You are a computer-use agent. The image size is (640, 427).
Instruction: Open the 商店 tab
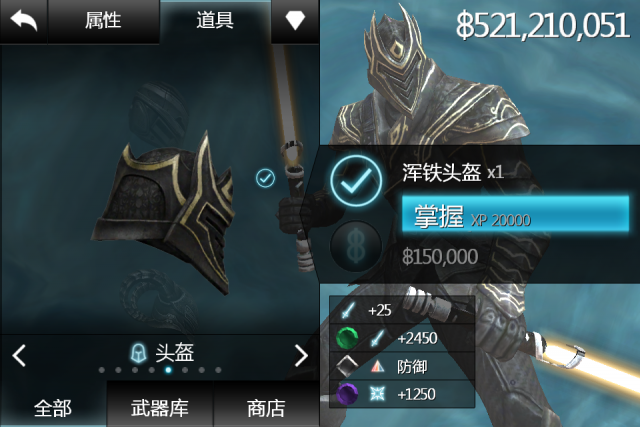[266, 407]
